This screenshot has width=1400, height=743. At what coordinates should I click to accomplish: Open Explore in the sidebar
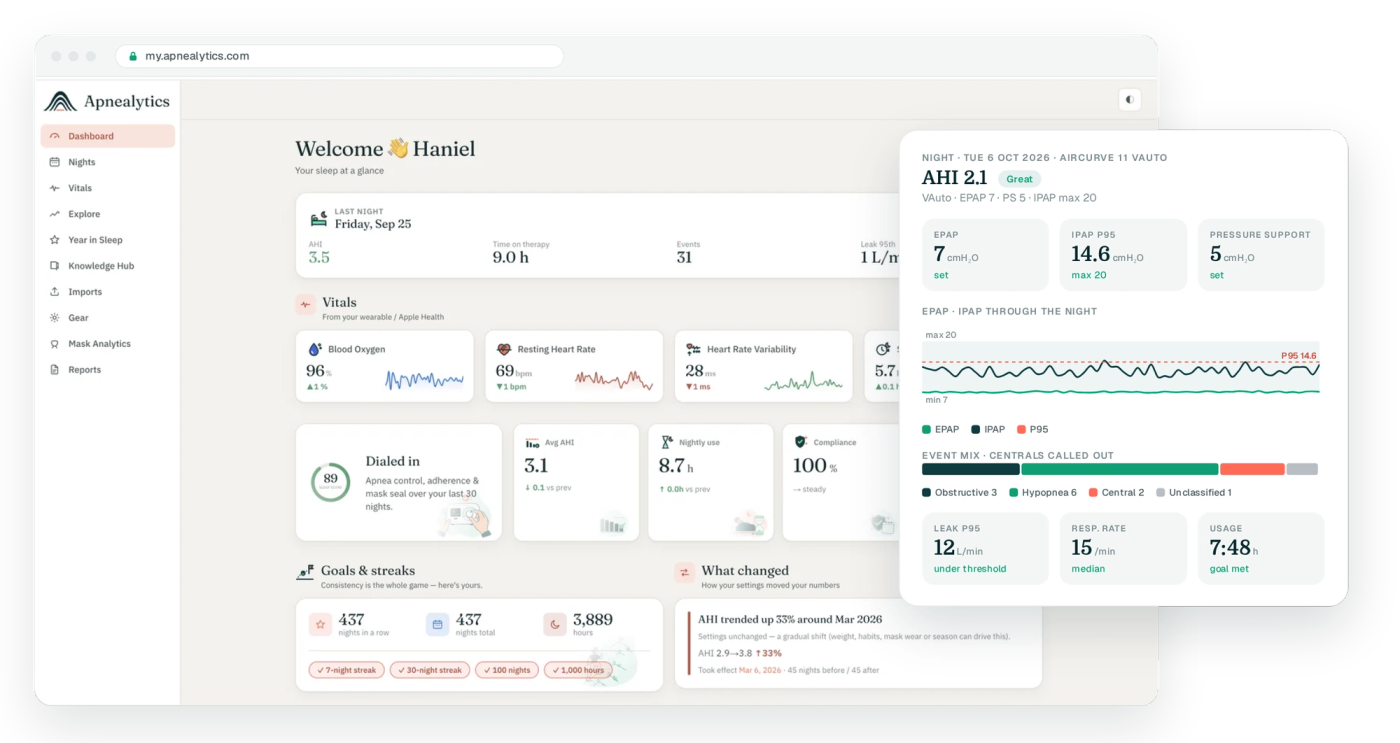pyautogui.click(x=108, y=214)
